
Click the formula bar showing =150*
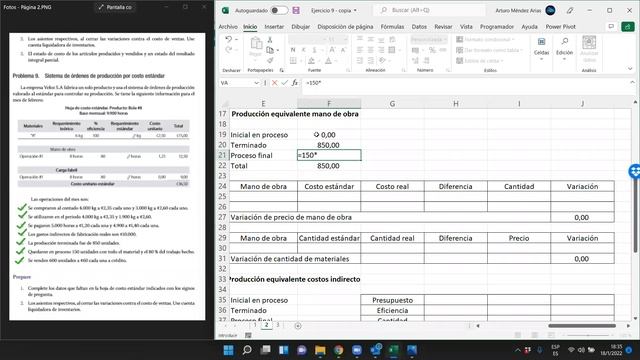tap(465, 83)
